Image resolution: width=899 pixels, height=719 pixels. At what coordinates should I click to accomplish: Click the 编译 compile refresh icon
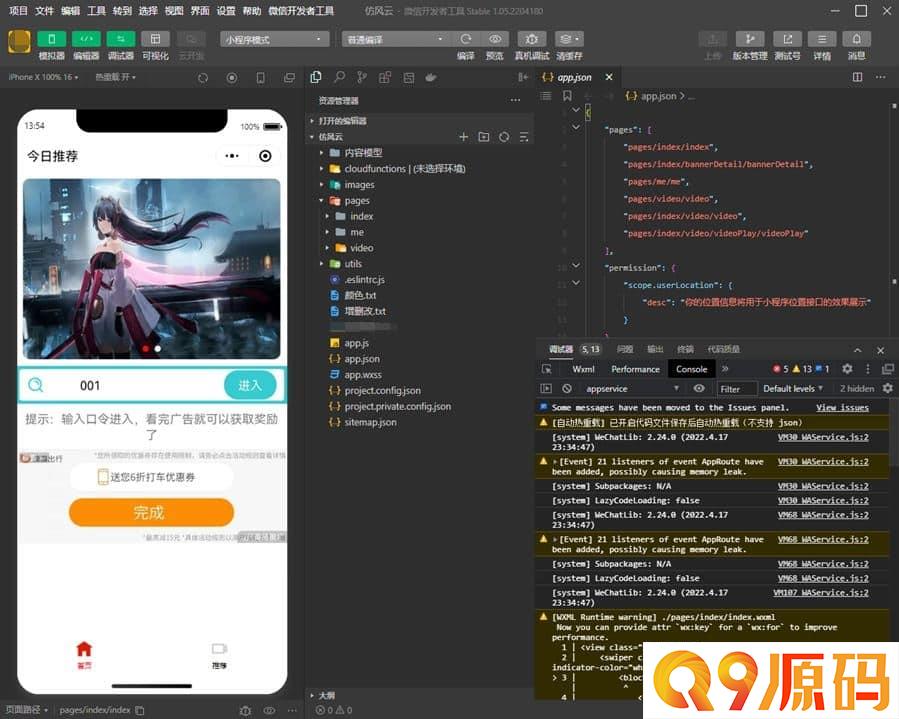(x=466, y=39)
